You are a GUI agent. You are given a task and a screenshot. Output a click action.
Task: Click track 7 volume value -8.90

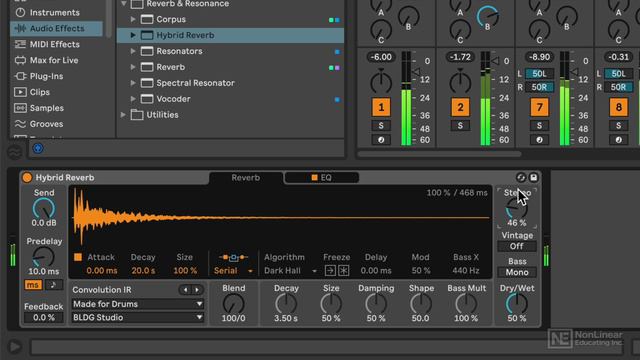pyautogui.click(x=539, y=57)
